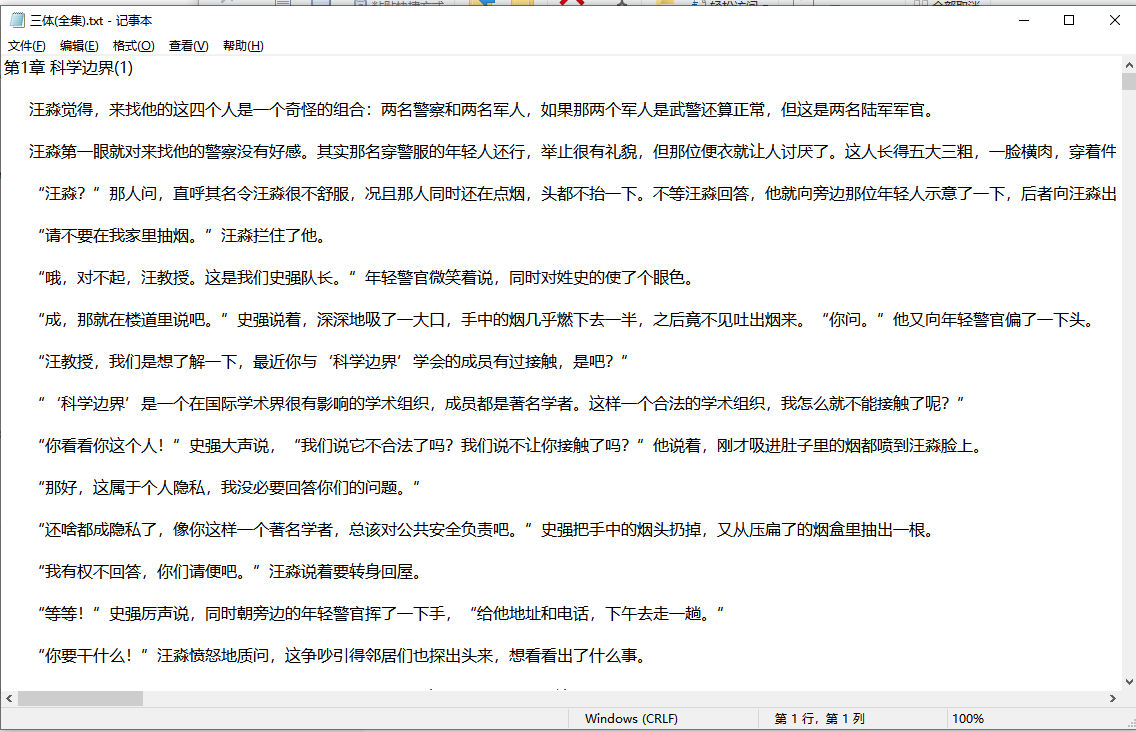This screenshot has width=1136, height=732.
Task: Click the line starting '科学边界'是一个在国际学术界
Action: click(x=501, y=404)
